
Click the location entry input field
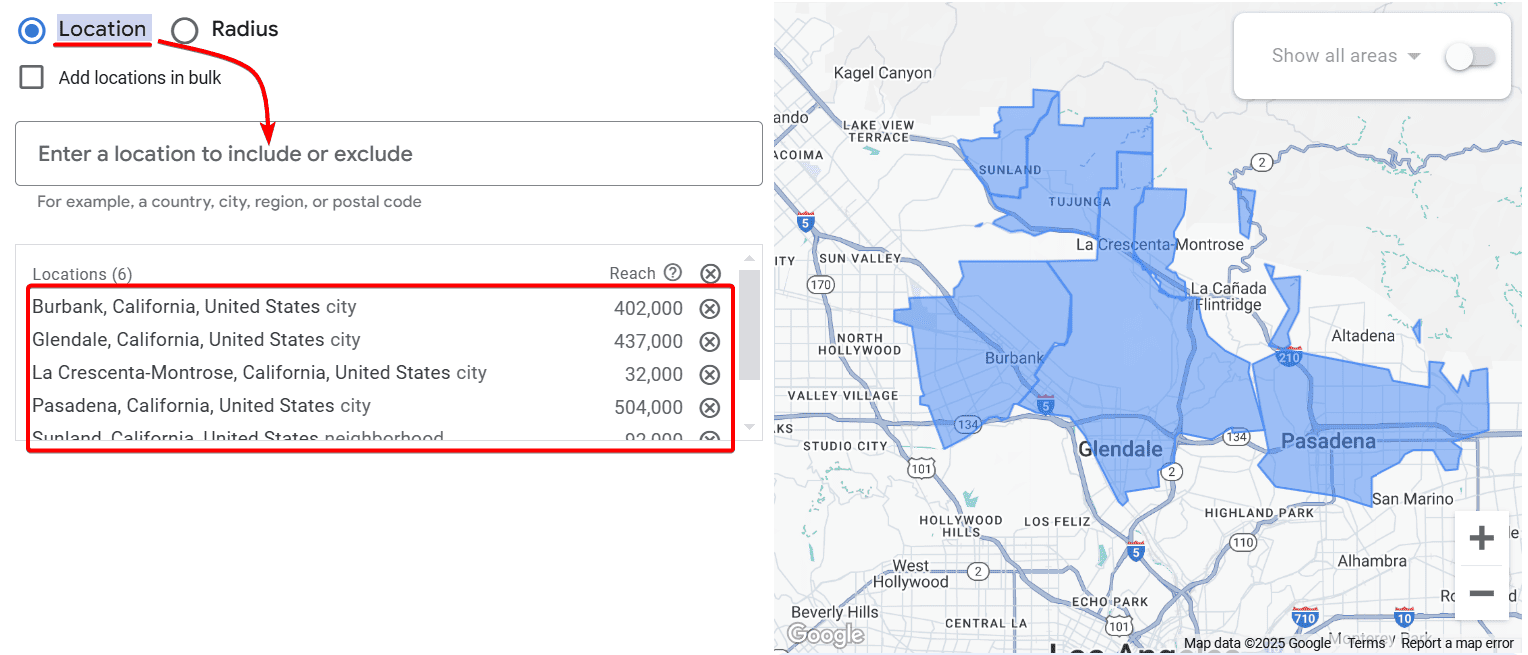pos(388,152)
